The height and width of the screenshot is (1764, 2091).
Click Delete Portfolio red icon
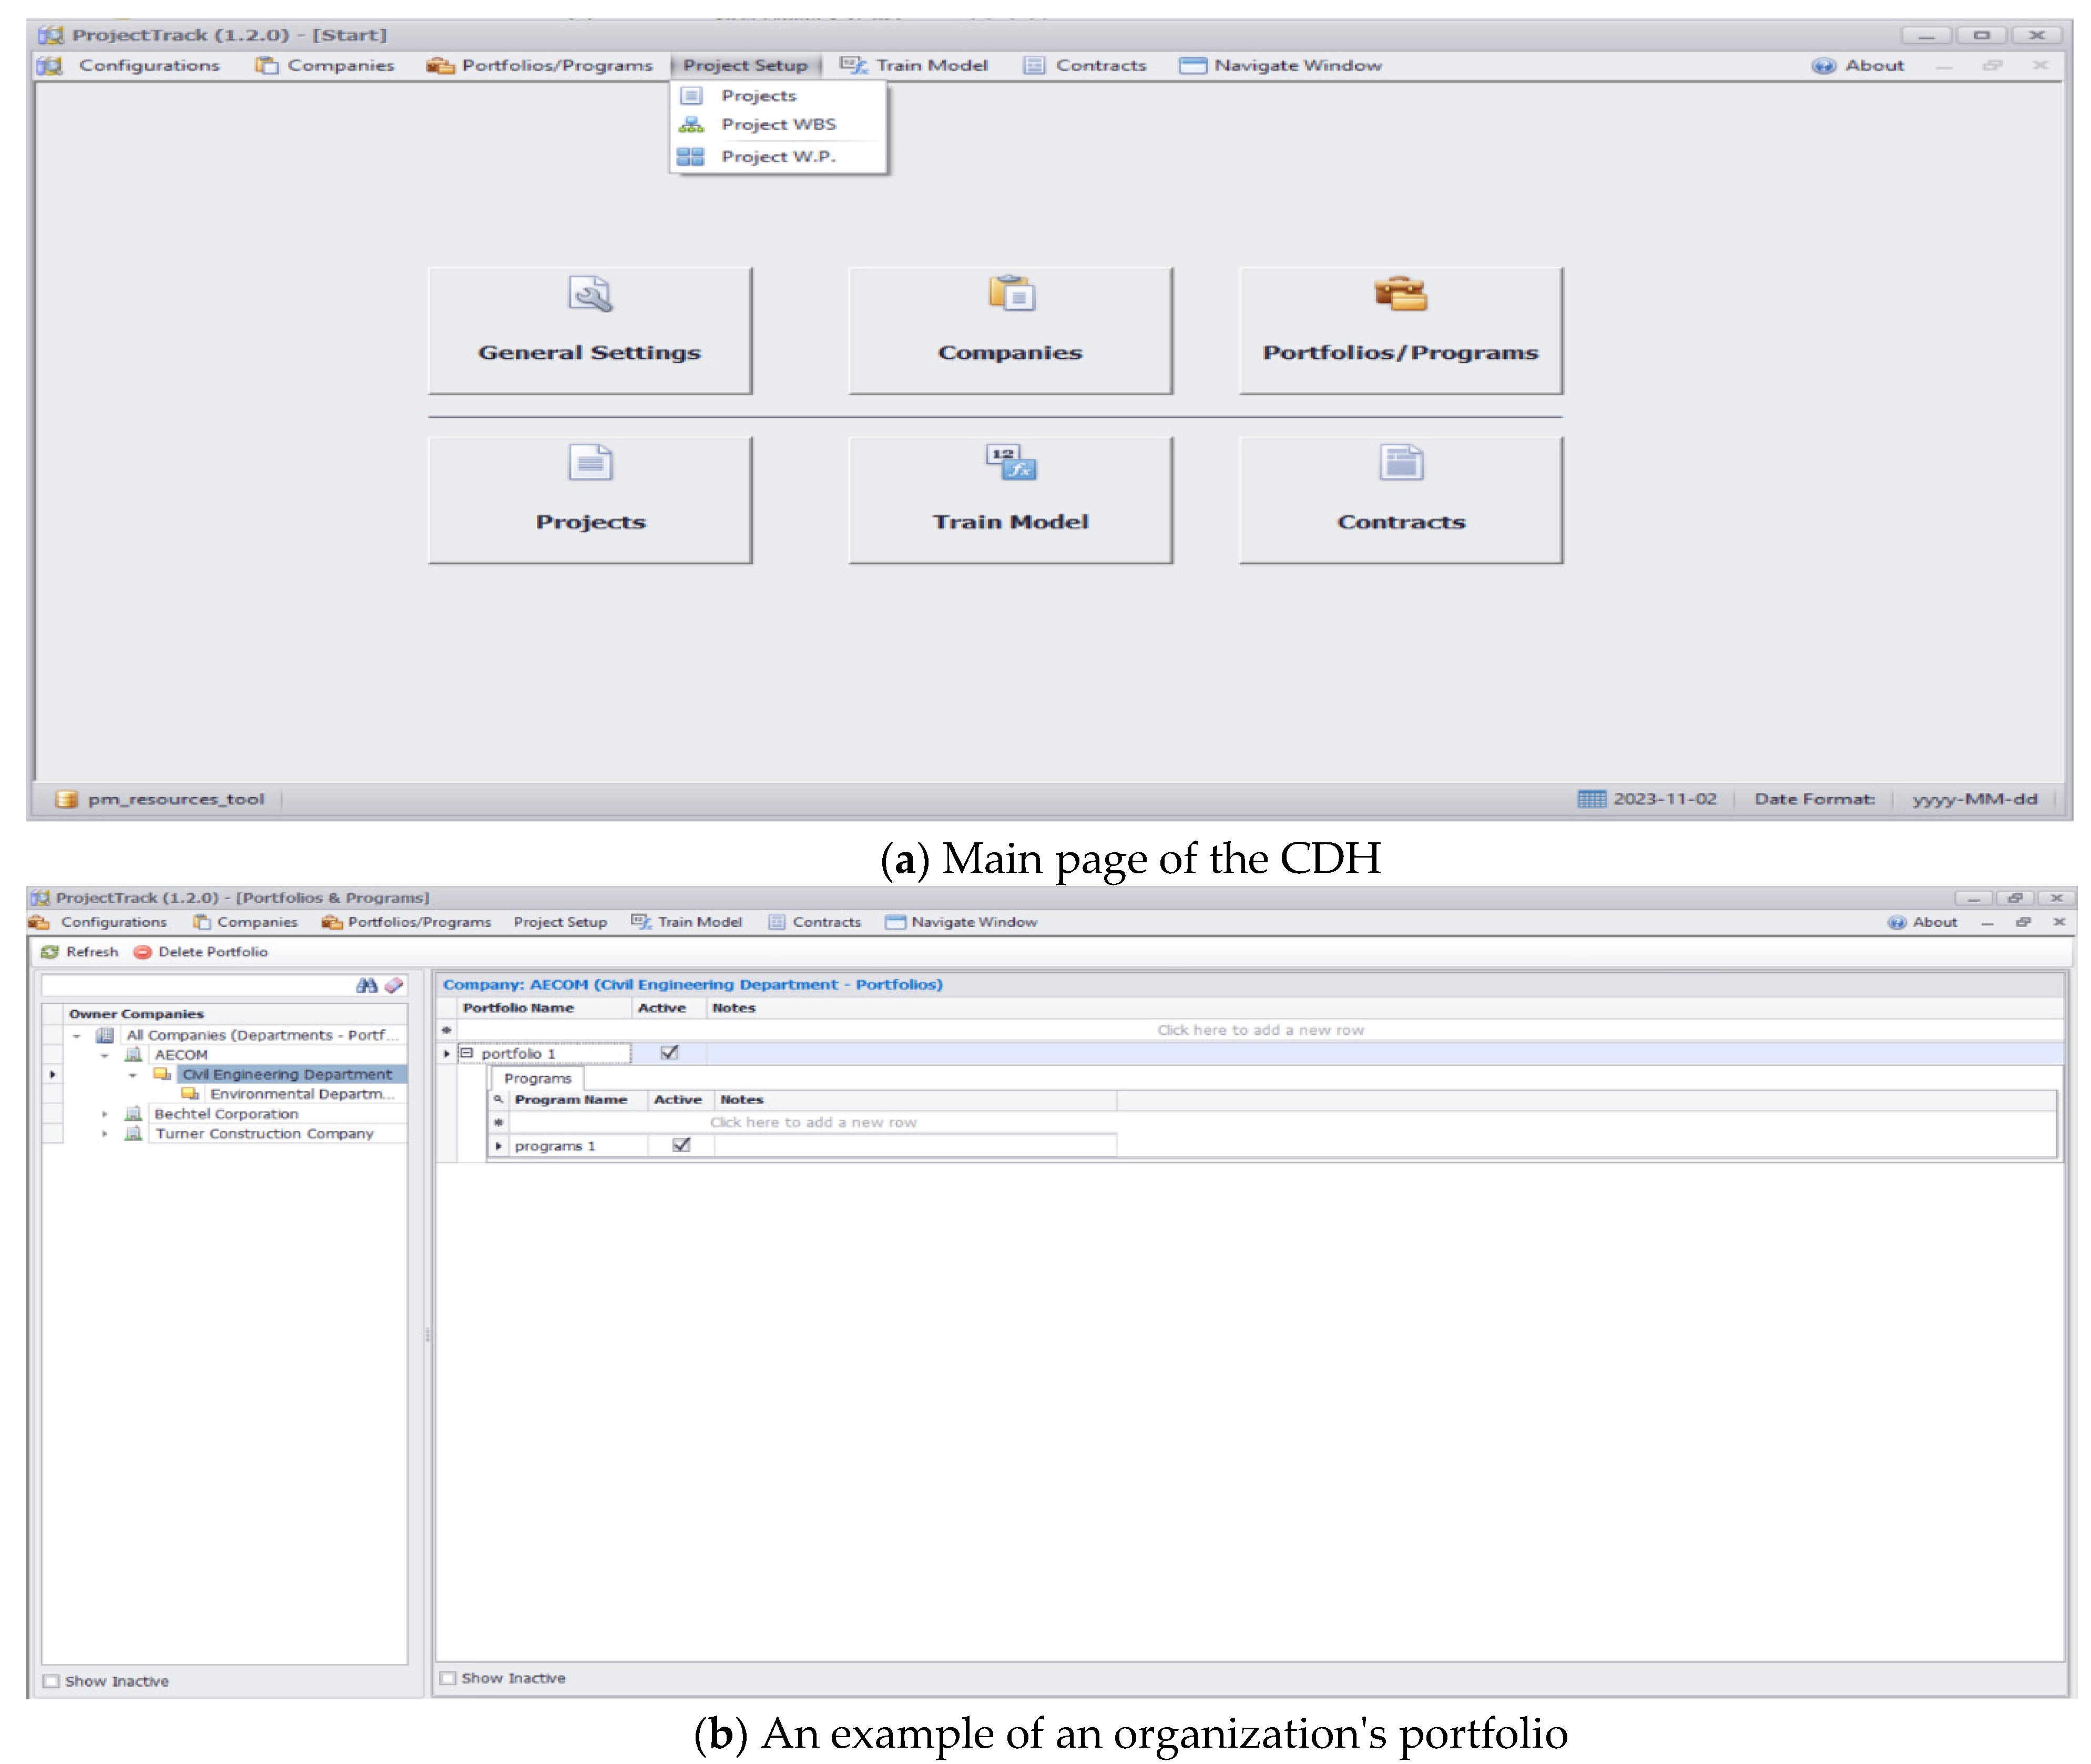(x=143, y=952)
